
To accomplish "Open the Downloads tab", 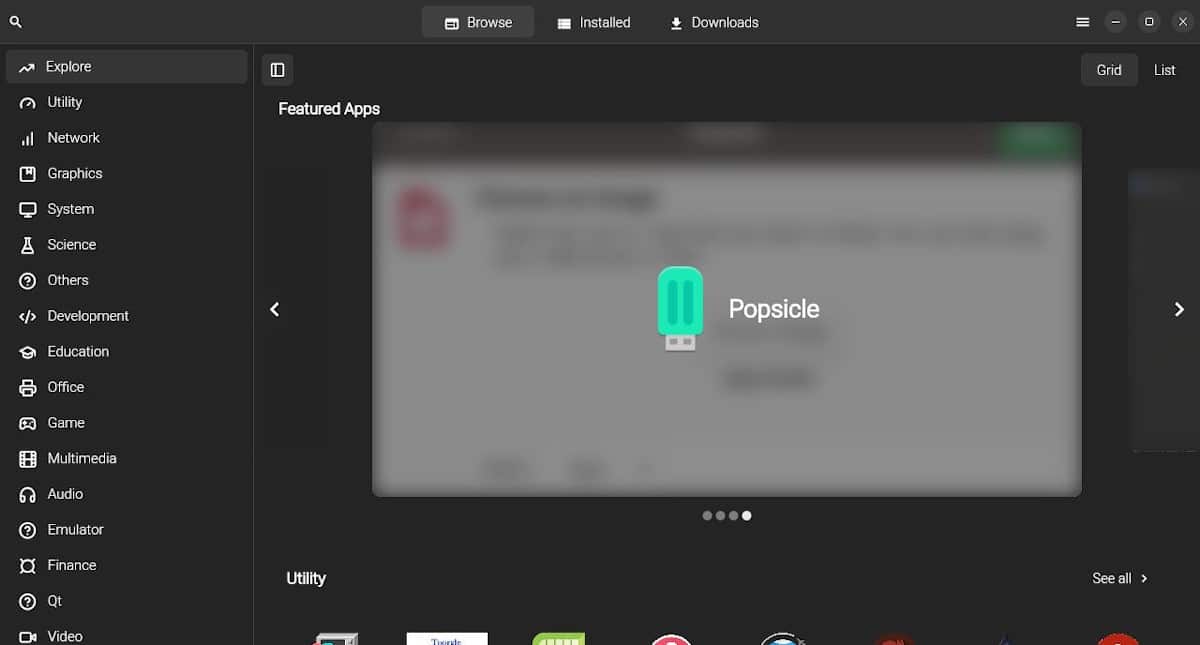I will coord(713,21).
